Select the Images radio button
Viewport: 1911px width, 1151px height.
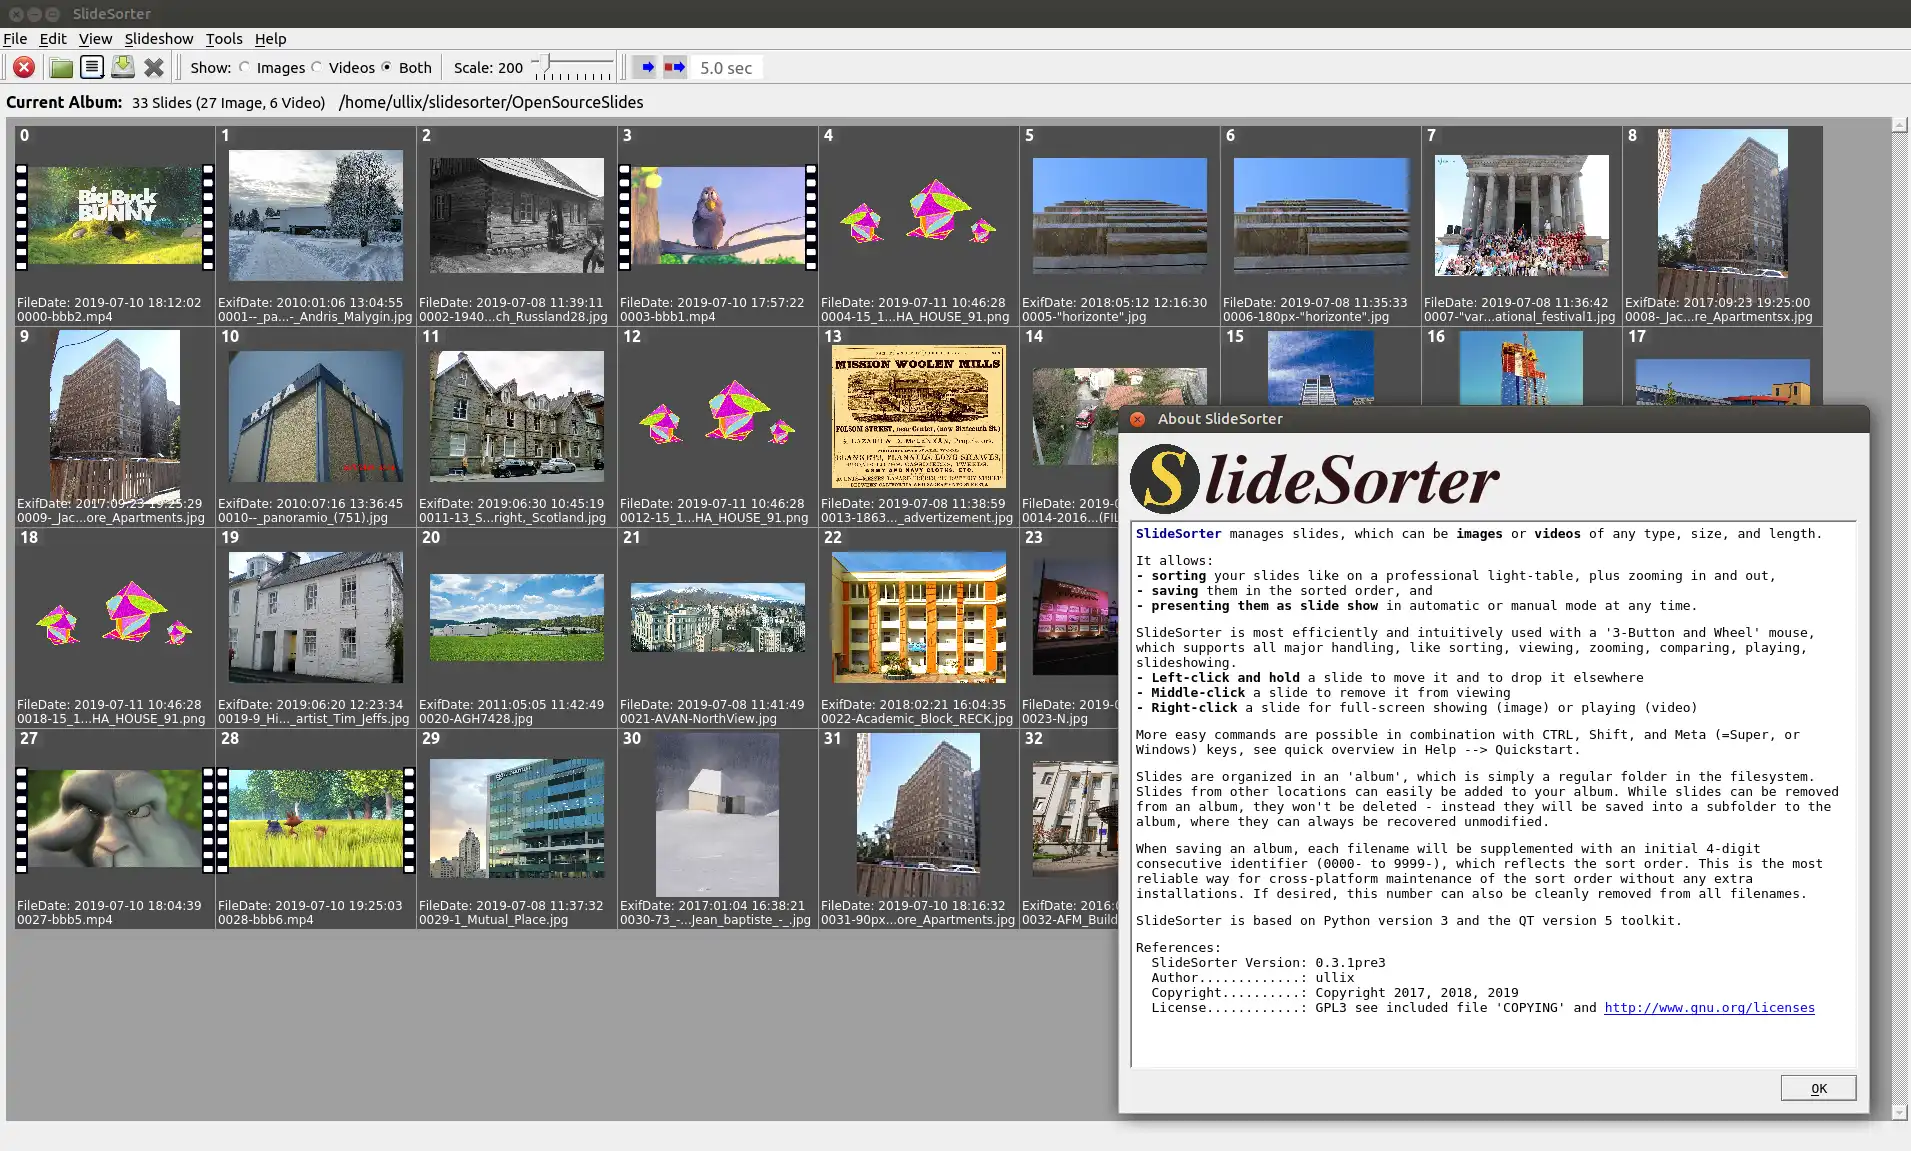click(x=245, y=67)
